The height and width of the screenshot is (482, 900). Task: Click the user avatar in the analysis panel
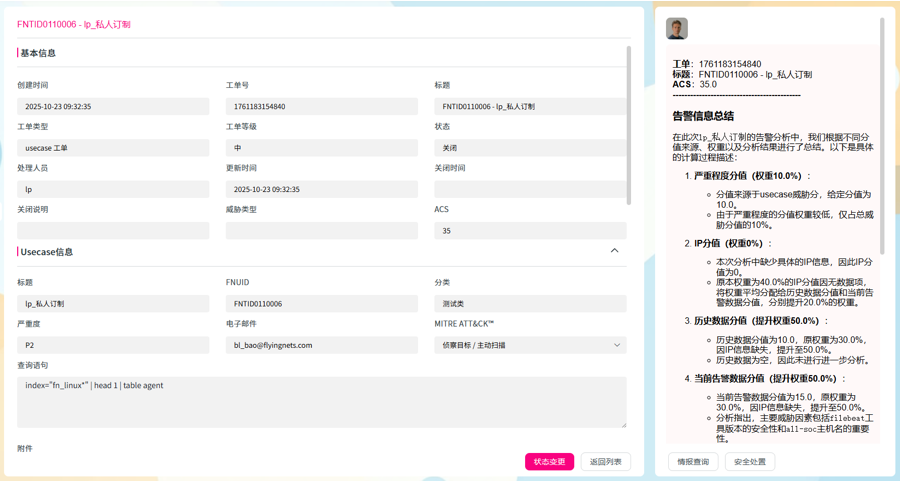(x=677, y=29)
